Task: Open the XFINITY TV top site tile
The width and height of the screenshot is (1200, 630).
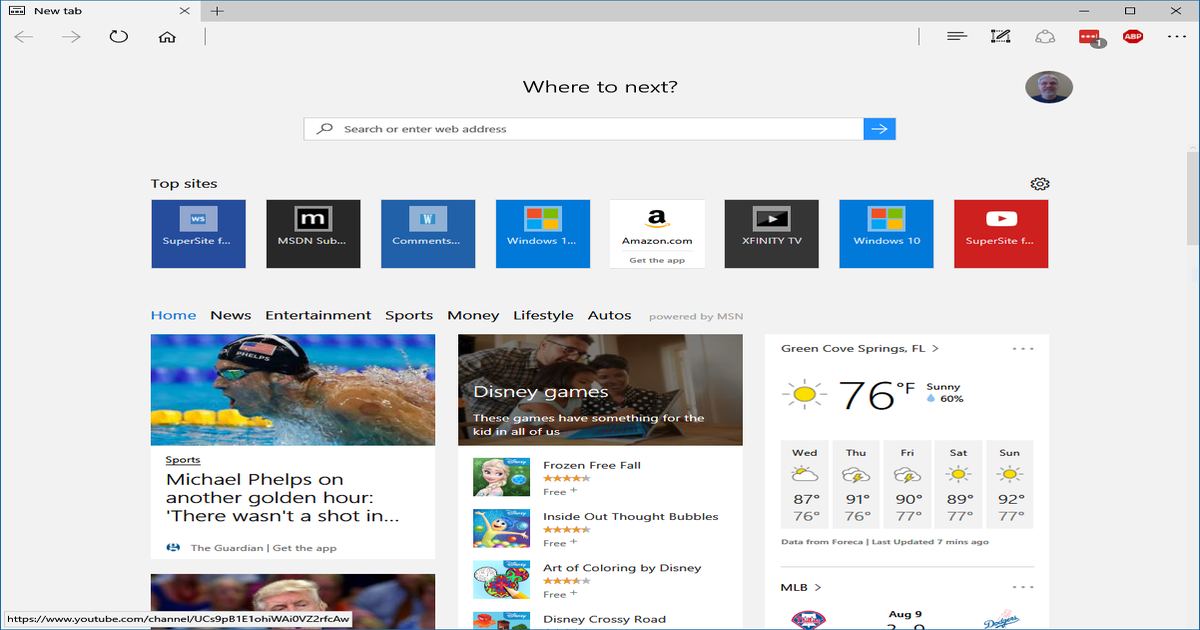Action: coord(771,233)
